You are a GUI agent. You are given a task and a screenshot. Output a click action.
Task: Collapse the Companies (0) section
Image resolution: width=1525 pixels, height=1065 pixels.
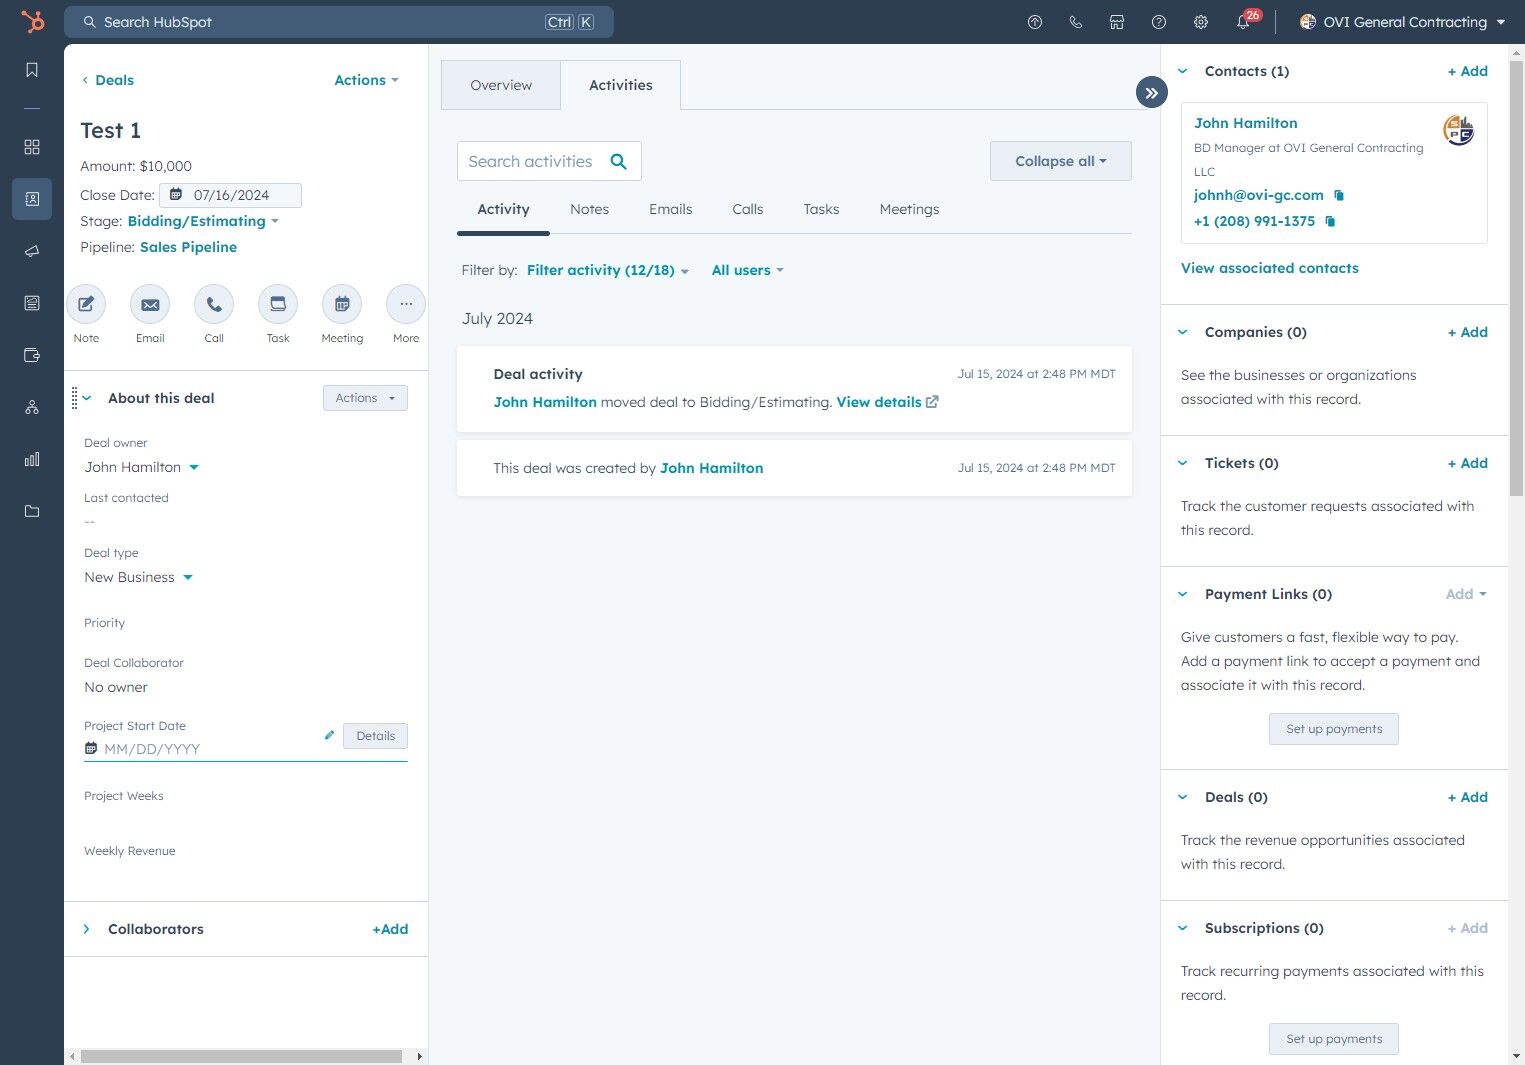(1183, 332)
